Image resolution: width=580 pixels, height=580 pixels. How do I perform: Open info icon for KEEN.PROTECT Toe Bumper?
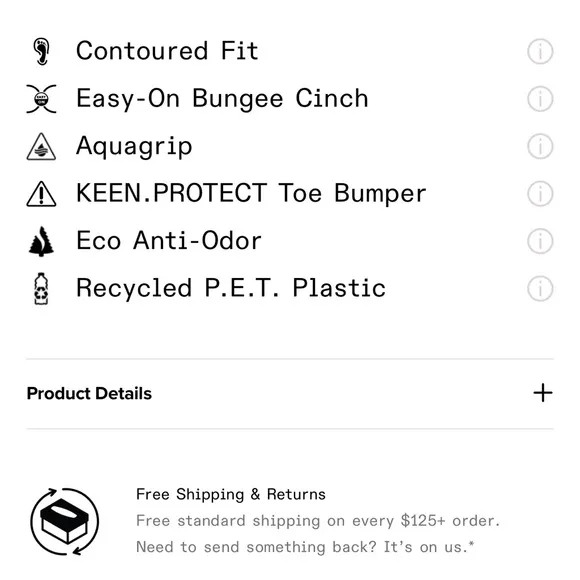540,193
